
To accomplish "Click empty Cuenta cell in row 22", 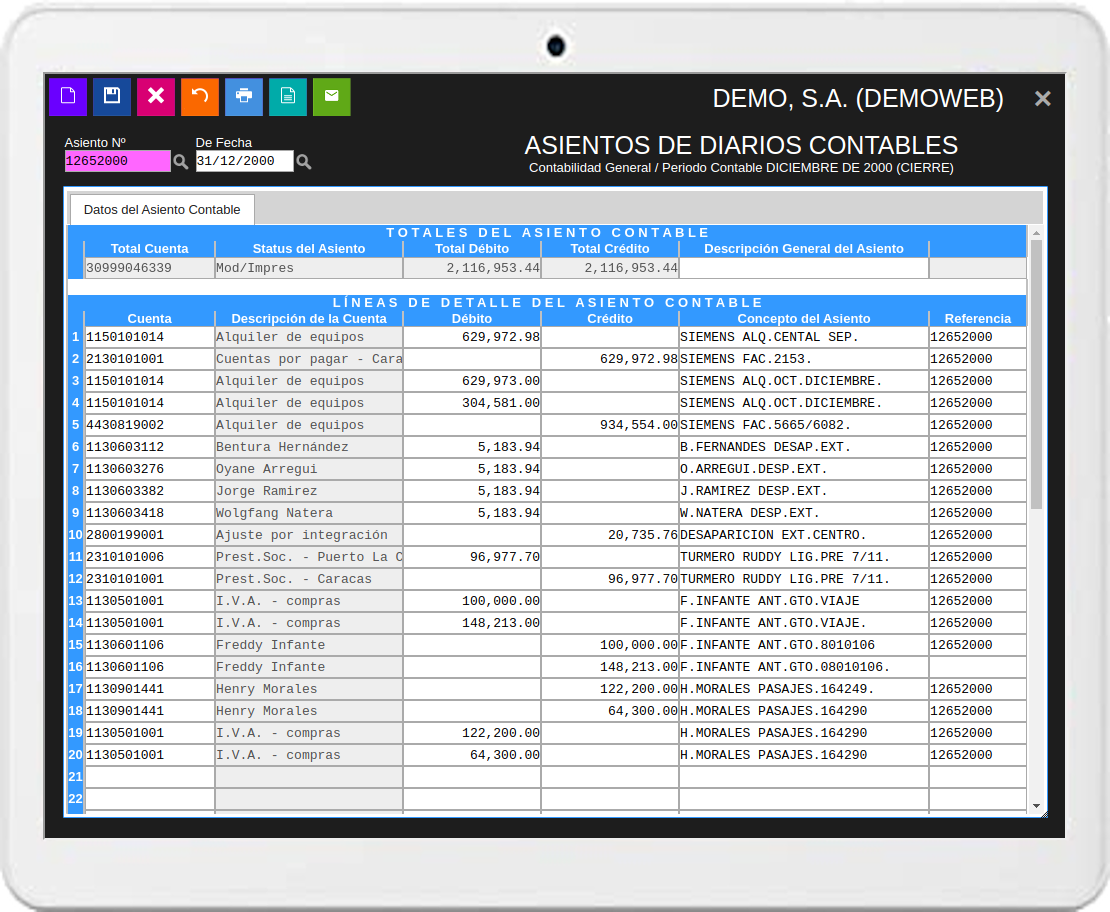I will pyautogui.click(x=149, y=798).
